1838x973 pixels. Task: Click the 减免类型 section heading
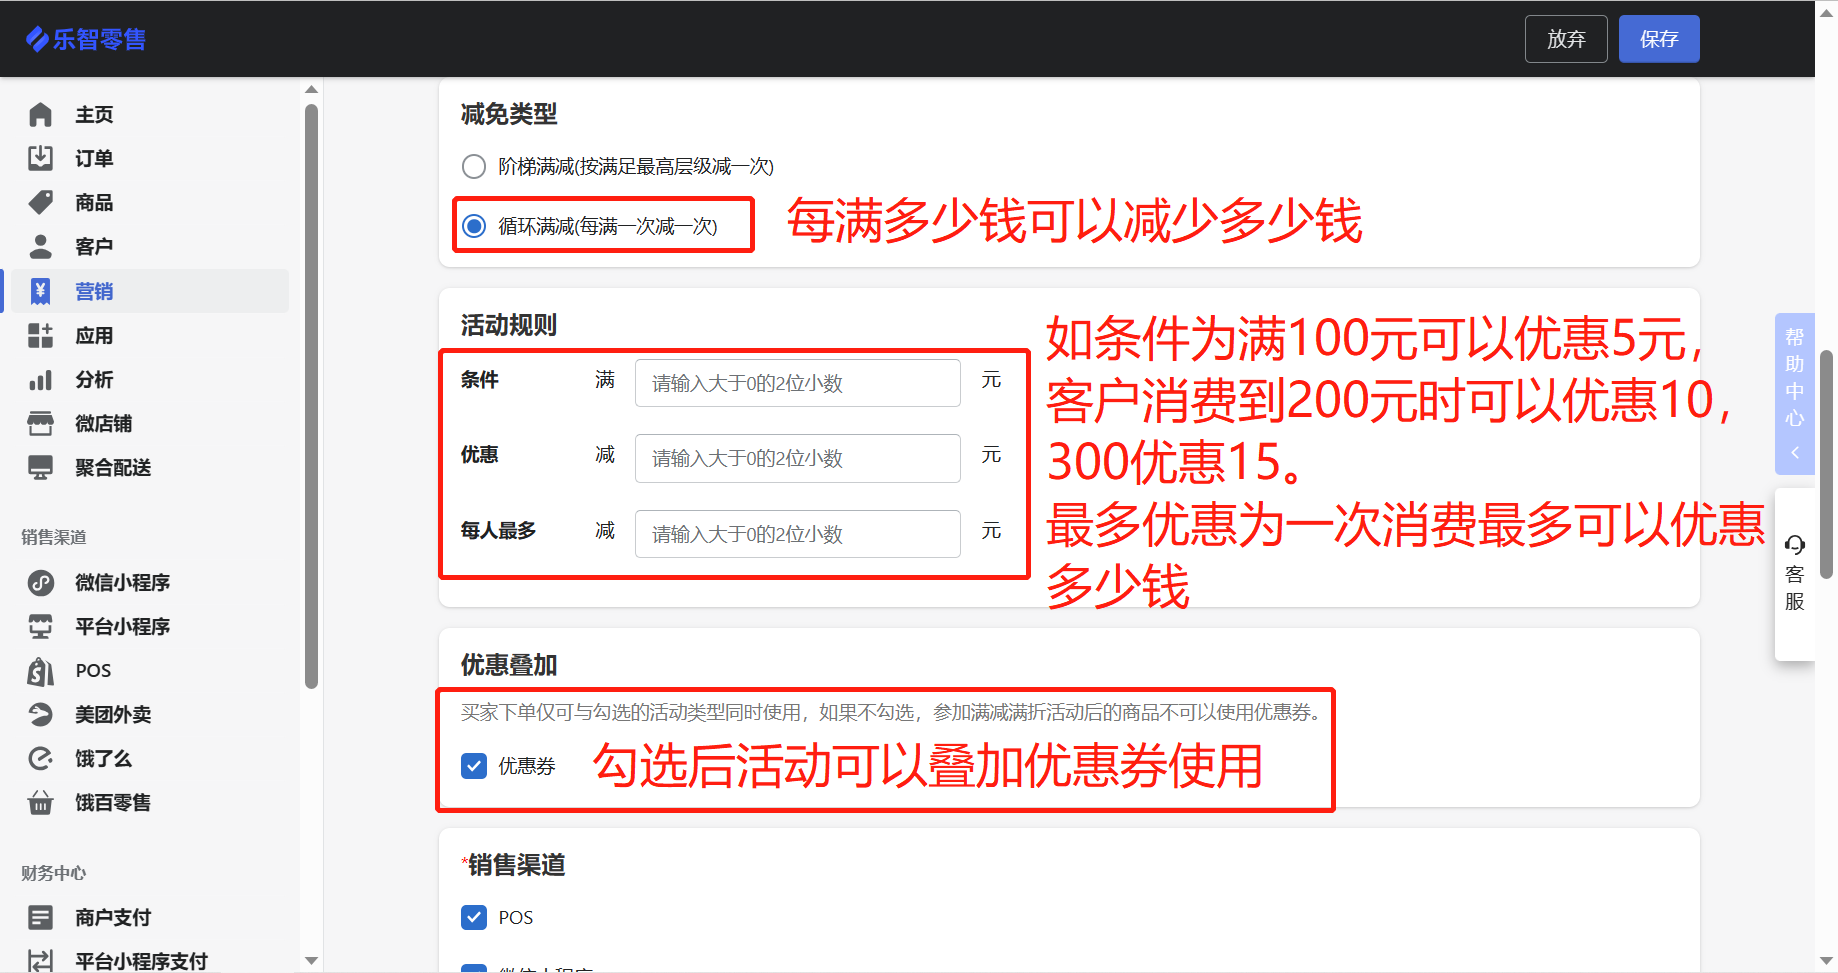pyautogui.click(x=509, y=114)
